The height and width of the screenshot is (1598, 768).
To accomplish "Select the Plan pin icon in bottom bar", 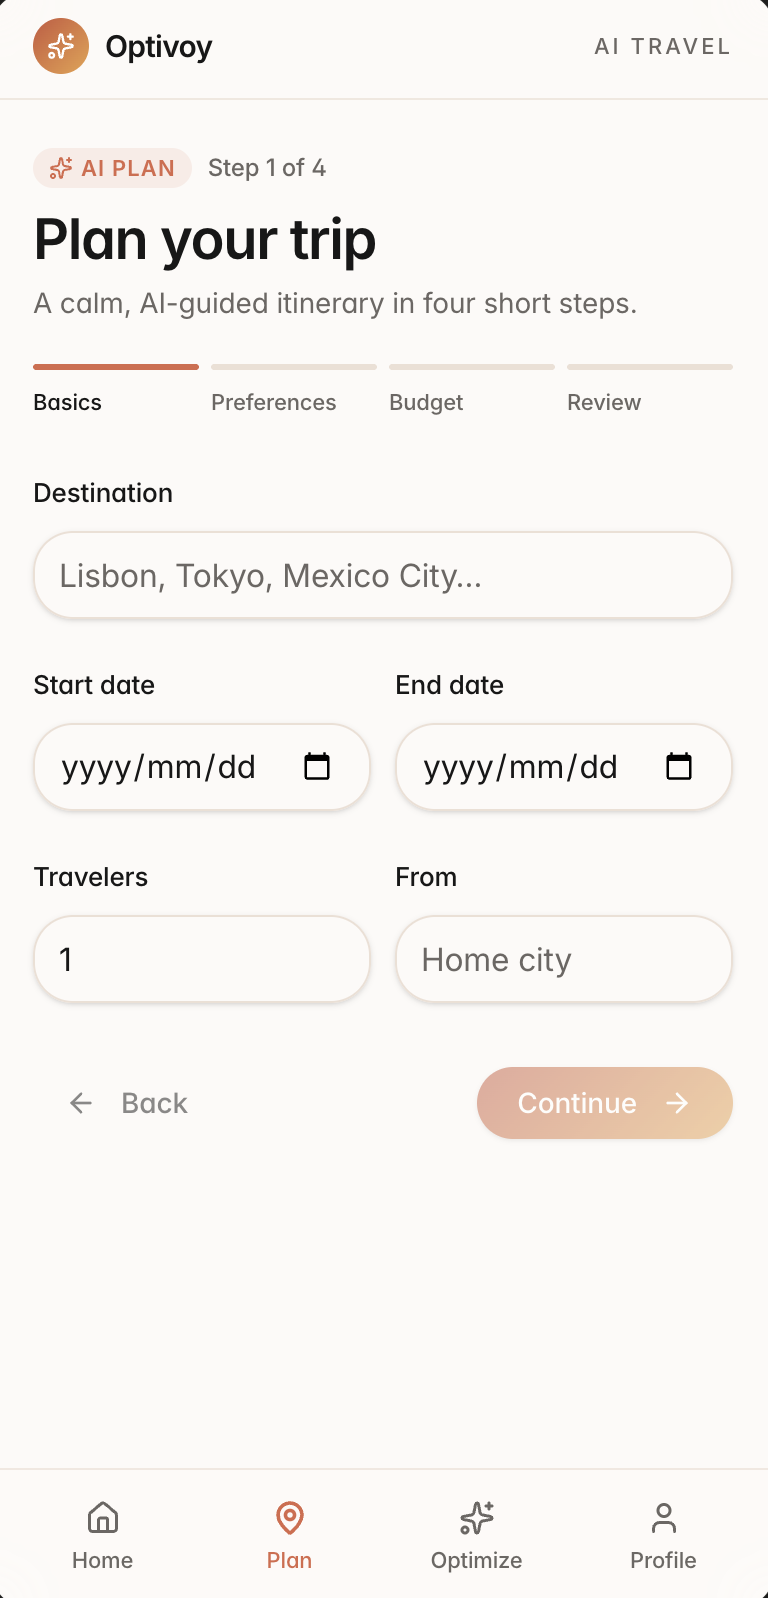I will coord(290,1518).
